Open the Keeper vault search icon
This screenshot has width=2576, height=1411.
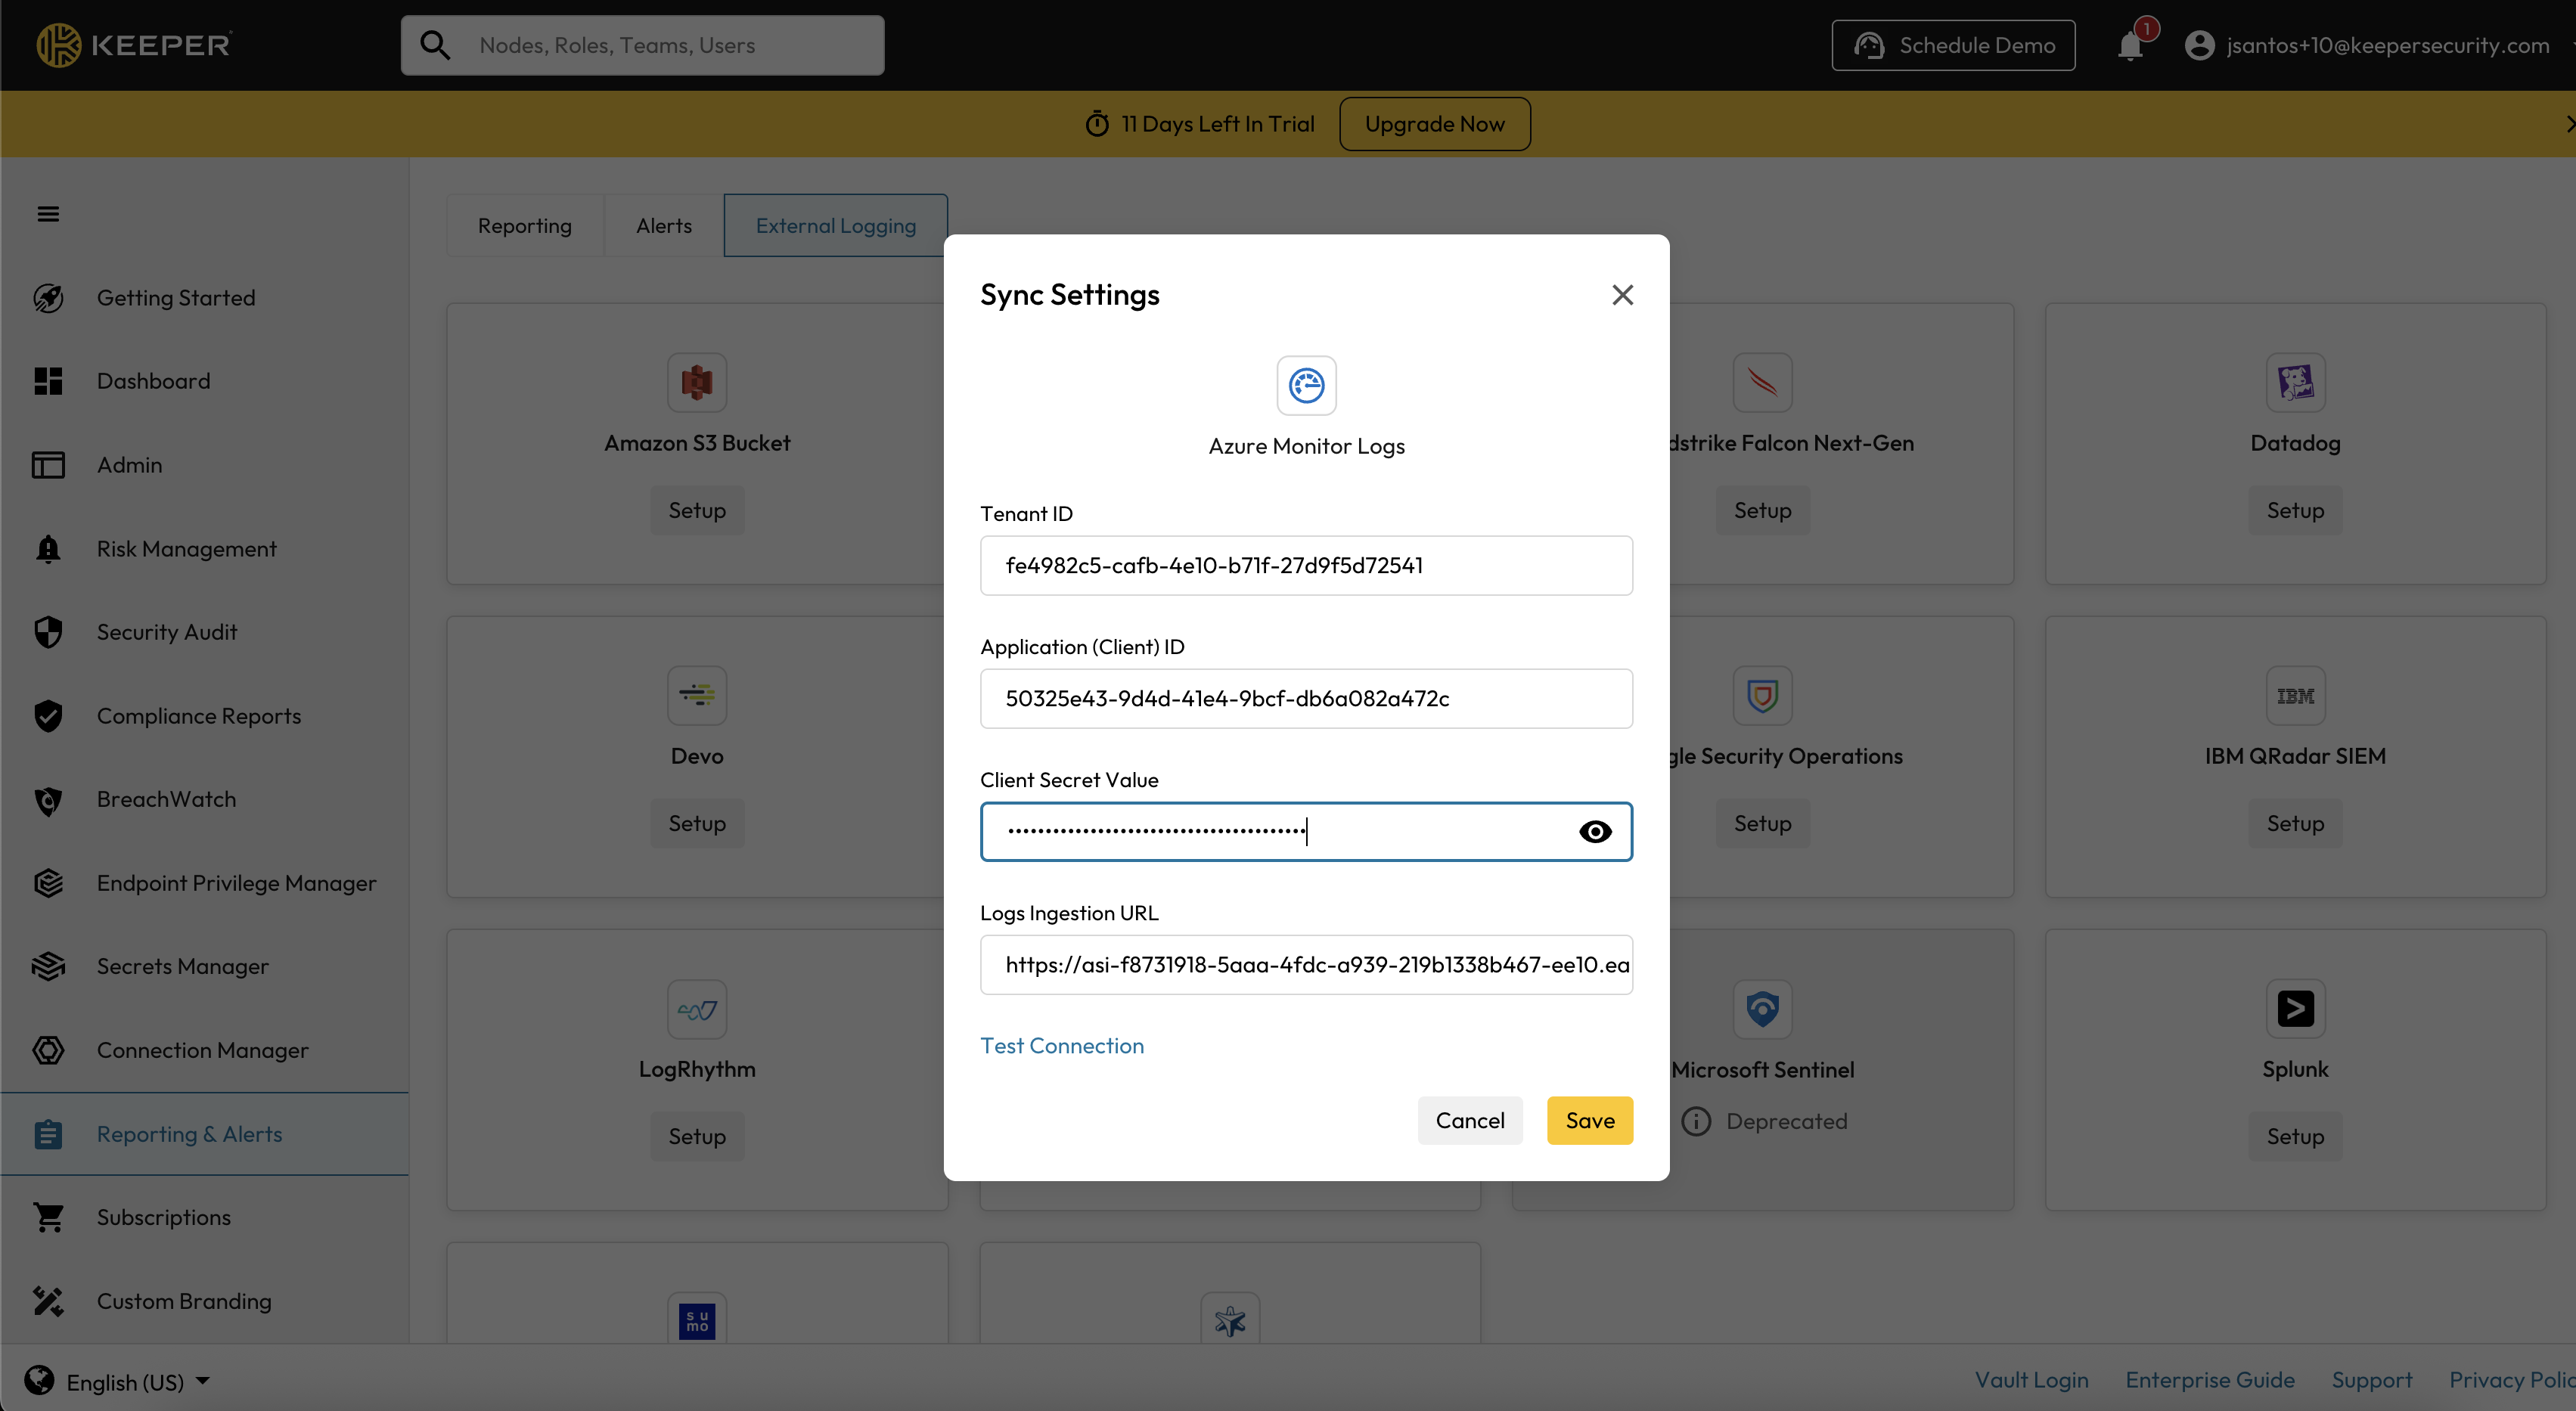[x=435, y=44]
